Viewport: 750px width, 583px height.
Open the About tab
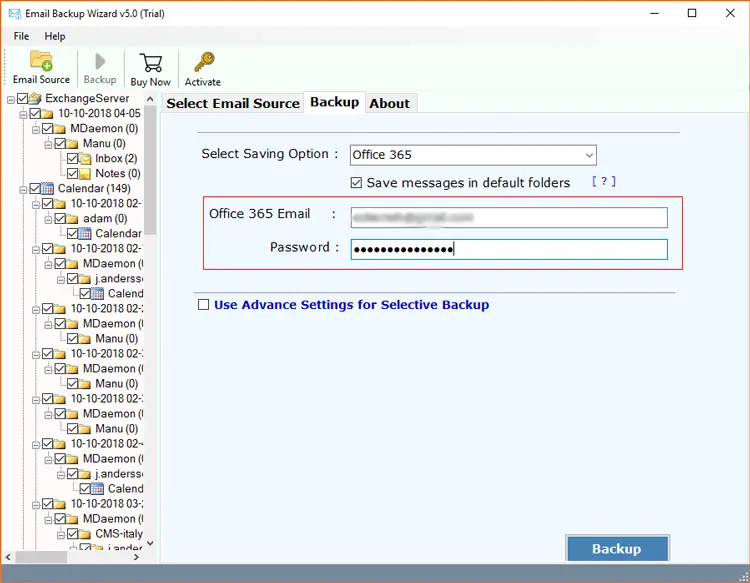pyautogui.click(x=389, y=103)
